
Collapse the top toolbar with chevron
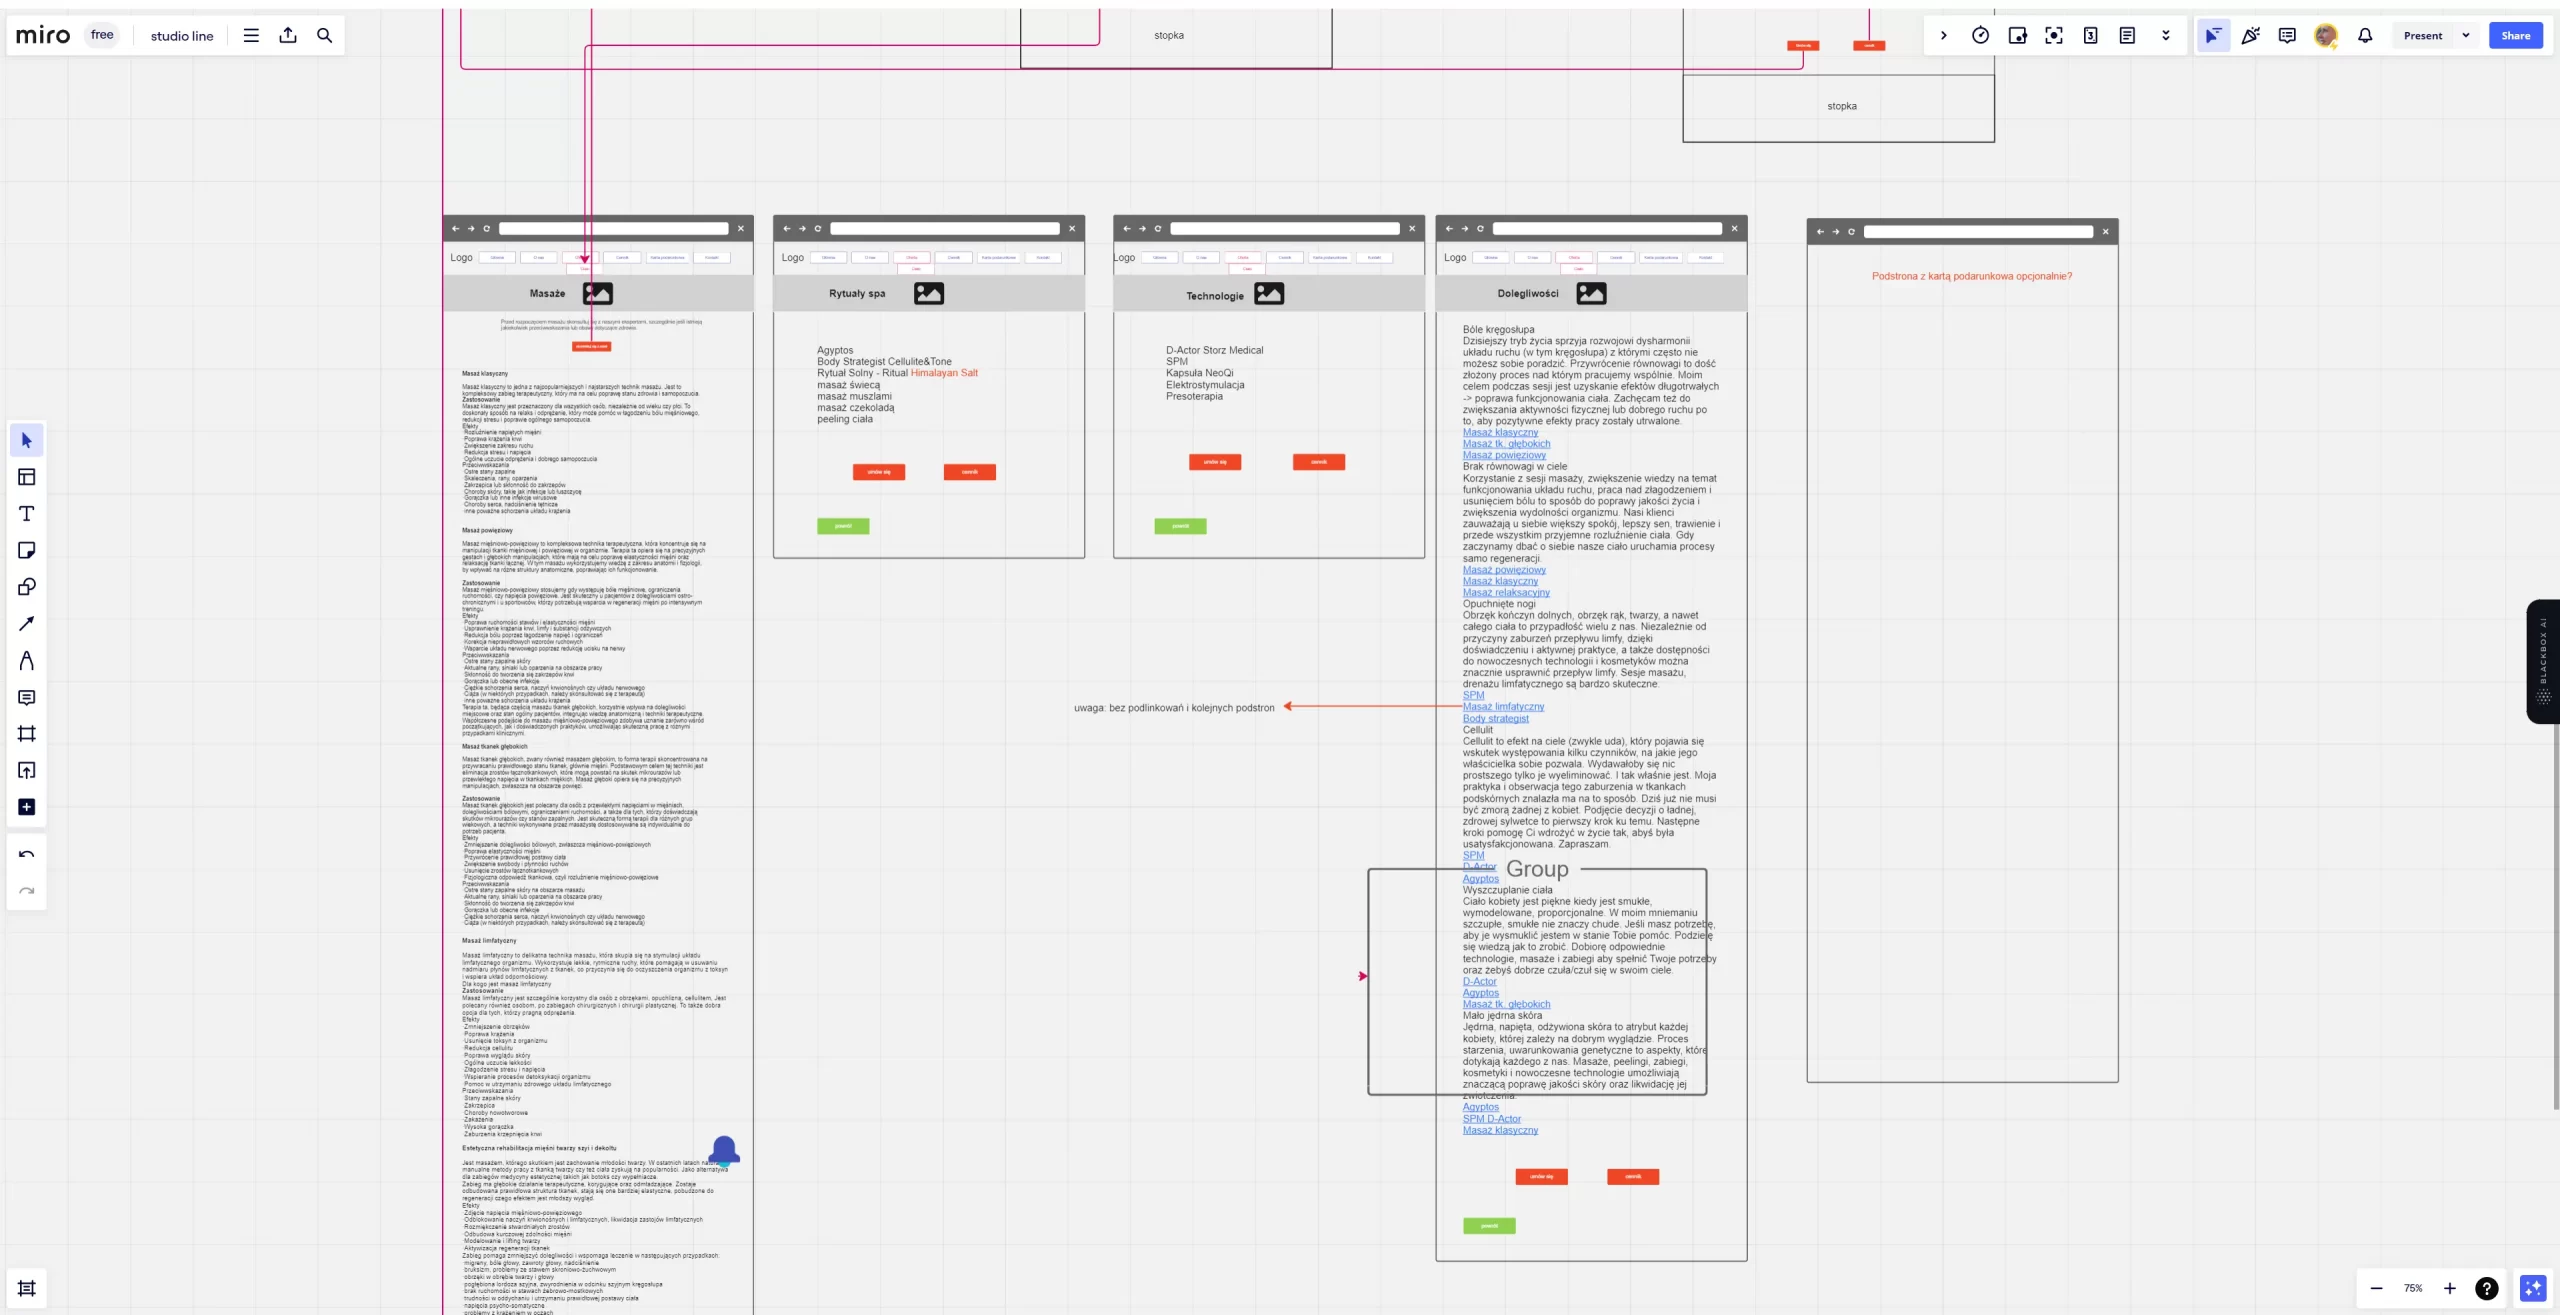[x=1943, y=35]
